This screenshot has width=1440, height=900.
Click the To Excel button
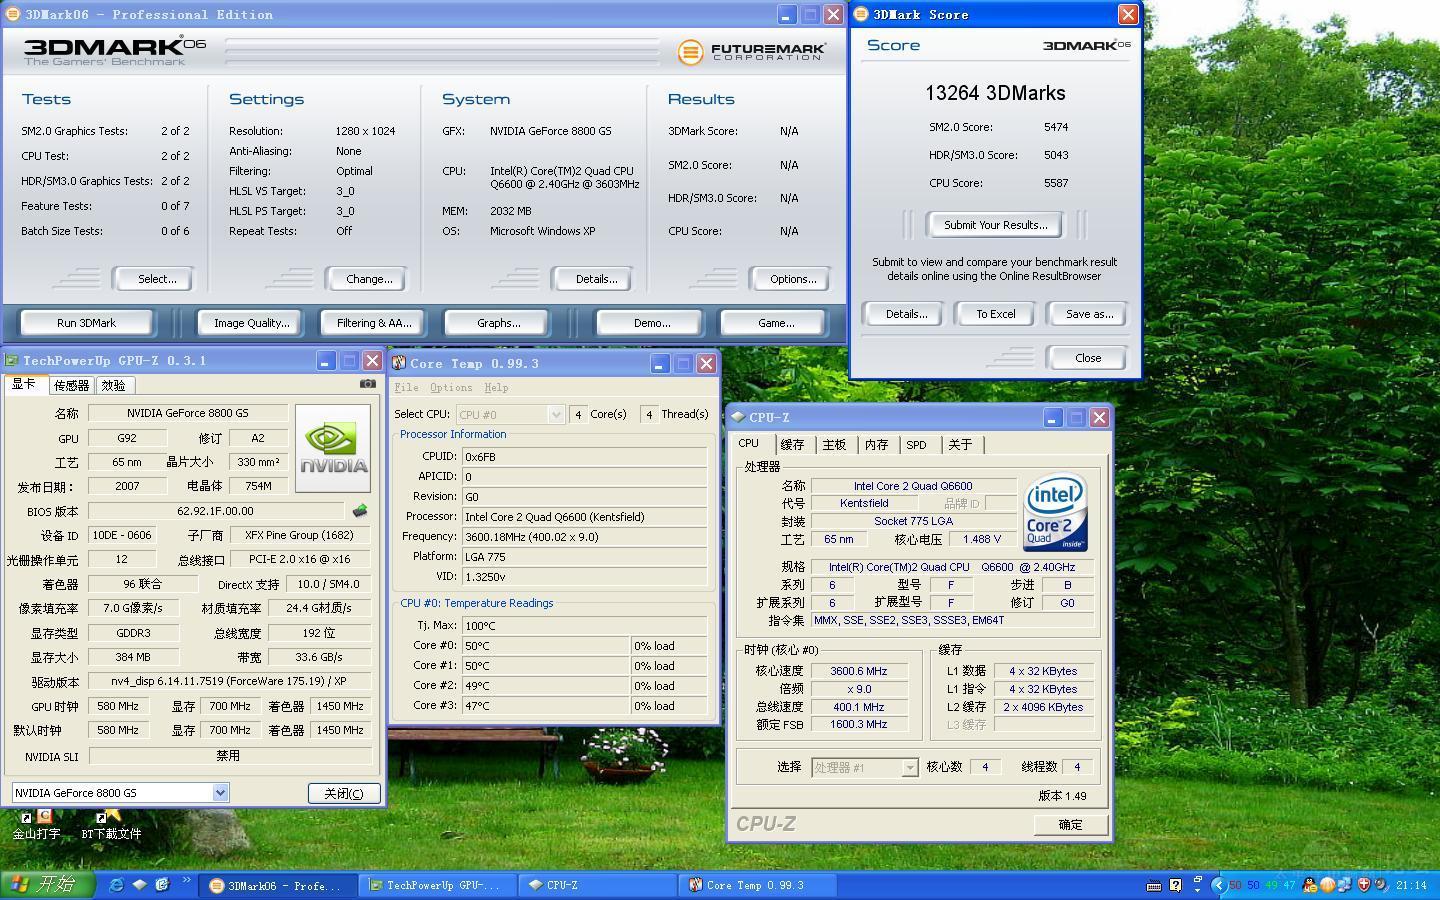pos(995,314)
